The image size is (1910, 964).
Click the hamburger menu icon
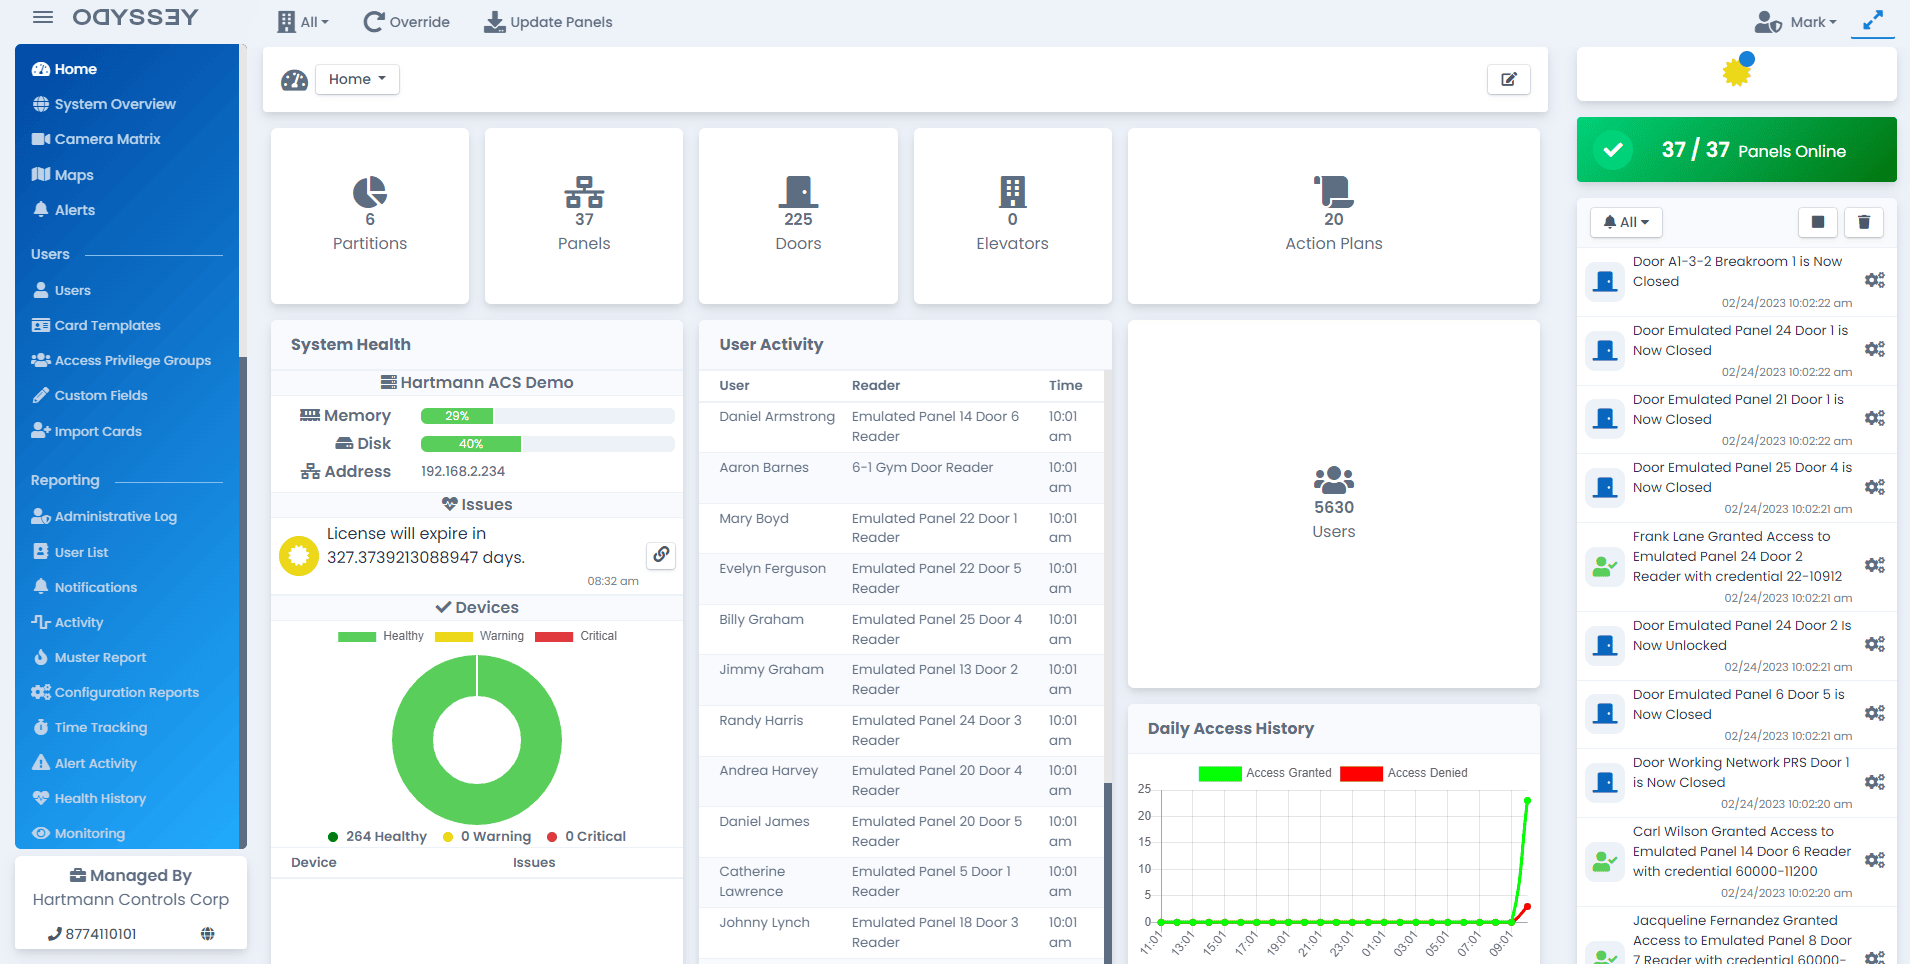coord(43,17)
